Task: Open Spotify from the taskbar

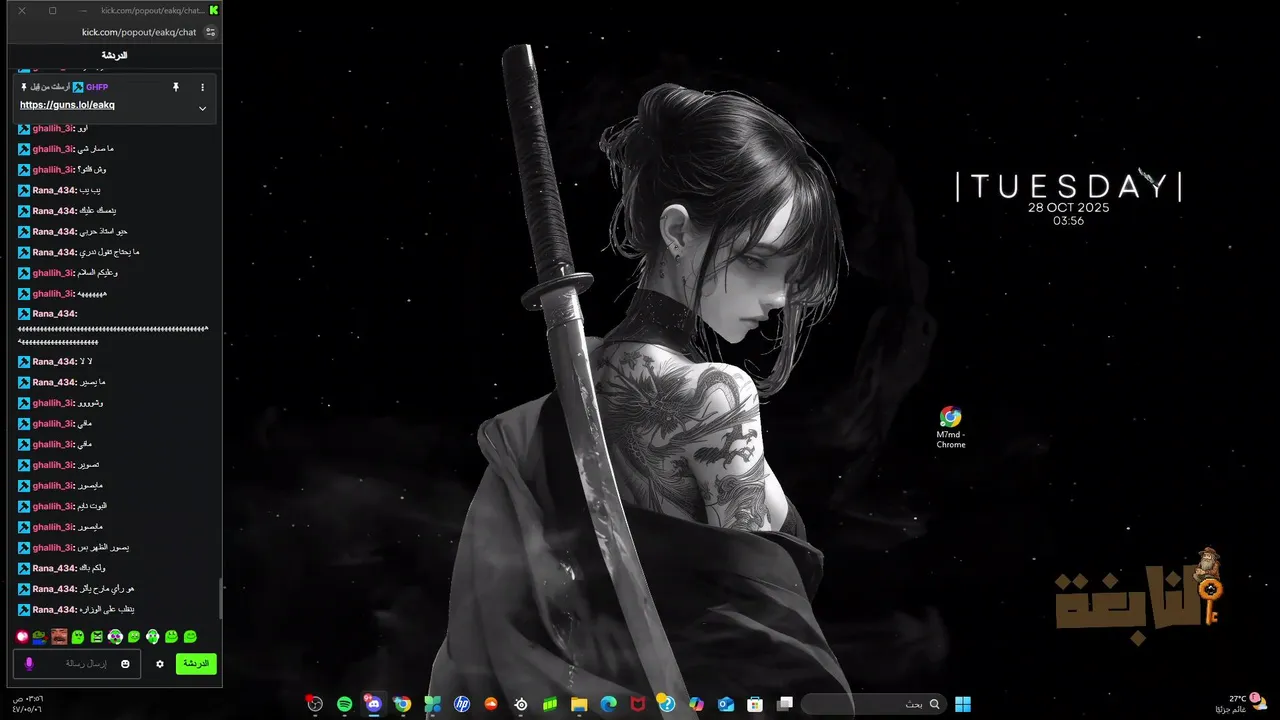Action: coord(344,704)
